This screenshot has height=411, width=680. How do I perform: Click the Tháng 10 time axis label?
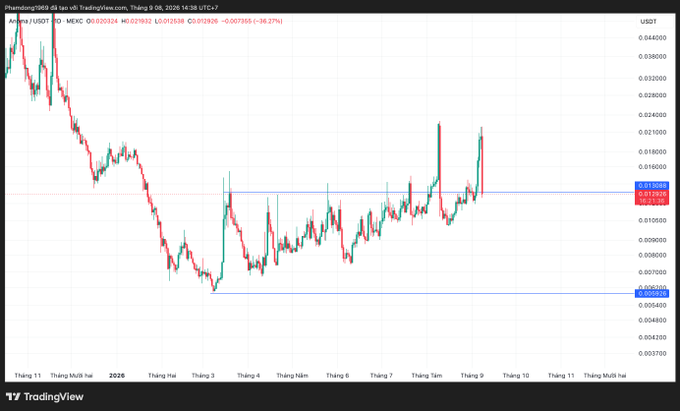pyautogui.click(x=516, y=375)
